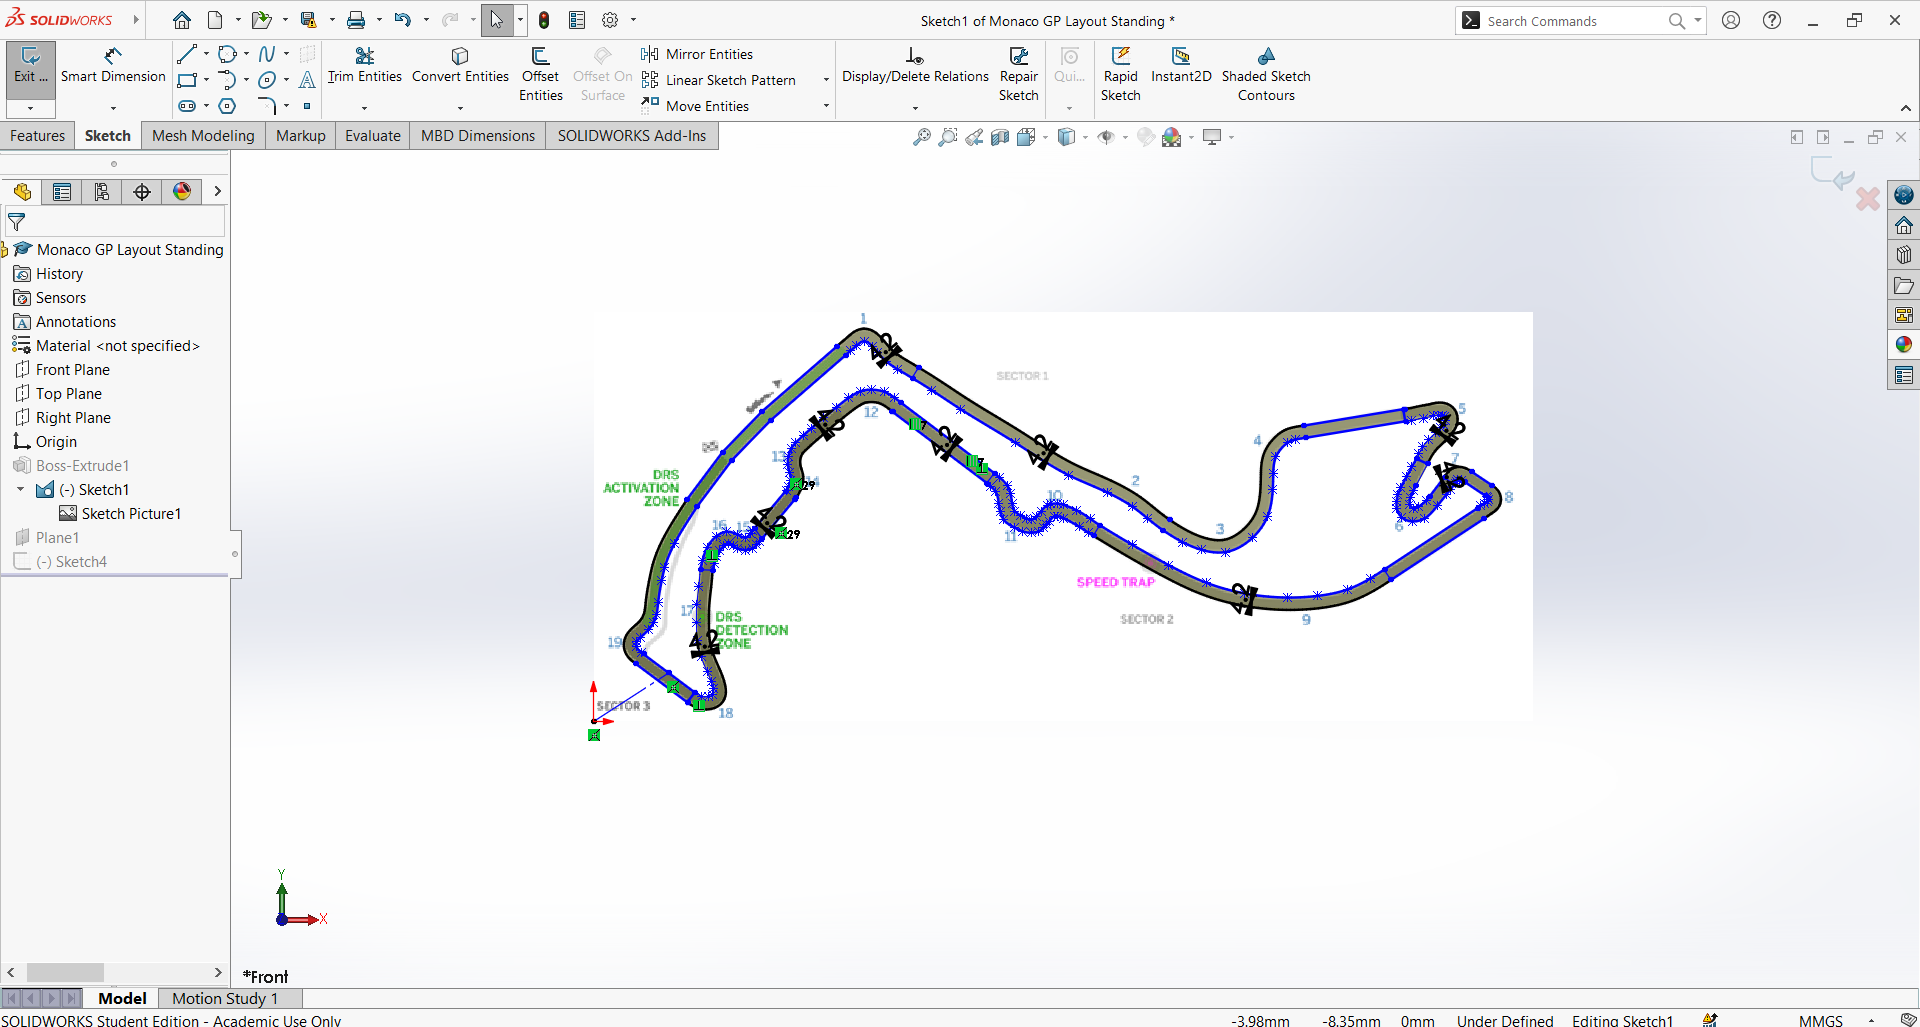Open Move Entities dropdown arrow
This screenshot has height=1027, width=1920.
pos(826,106)
